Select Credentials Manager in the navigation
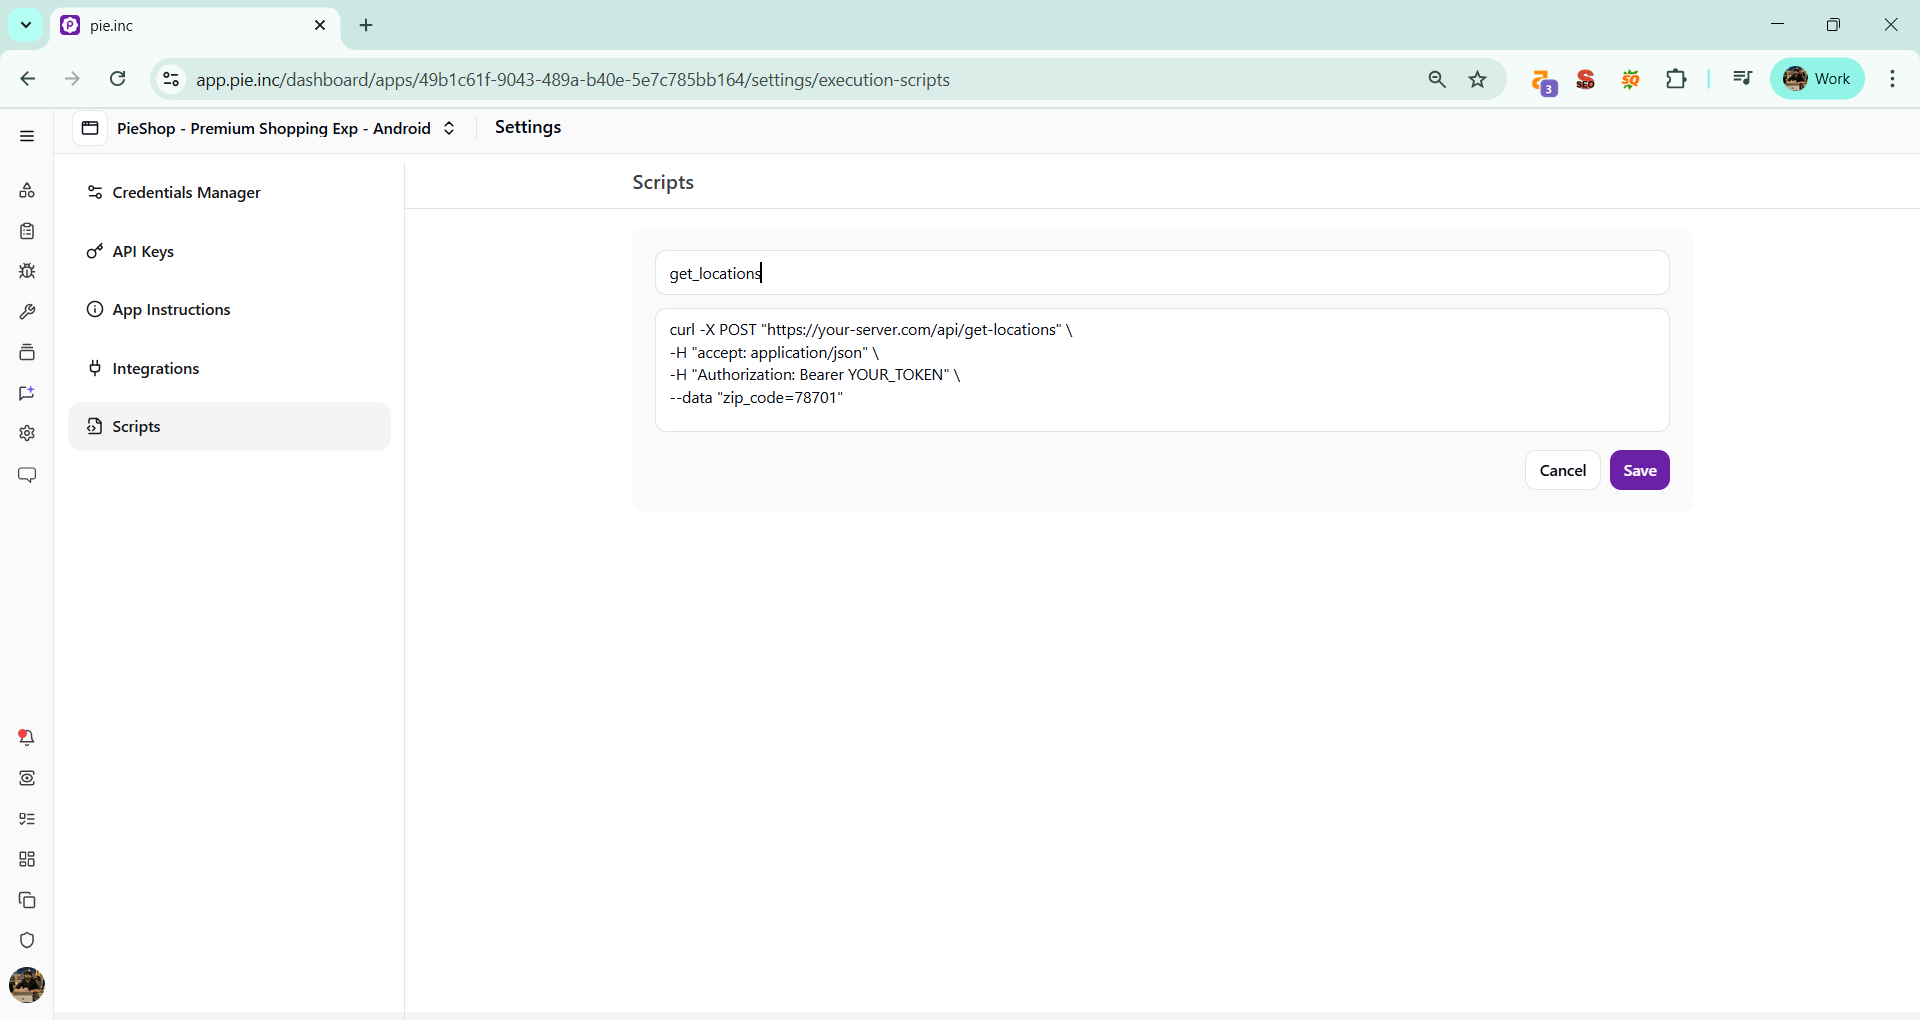The height and width of the screenshot is (1020, 1920). (x=185, y=193)
